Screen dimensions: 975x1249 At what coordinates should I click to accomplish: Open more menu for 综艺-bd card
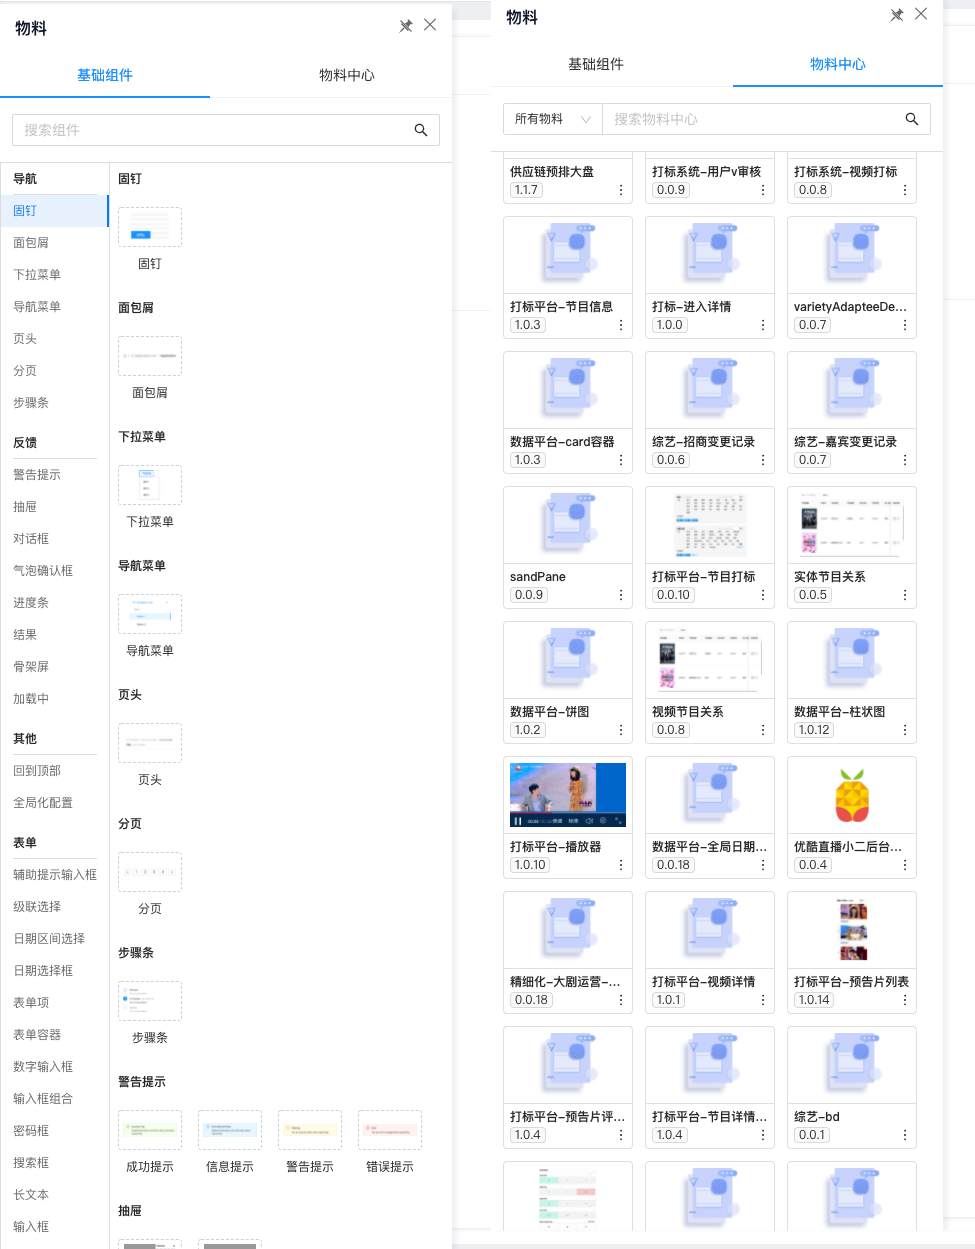point(905,1135)
